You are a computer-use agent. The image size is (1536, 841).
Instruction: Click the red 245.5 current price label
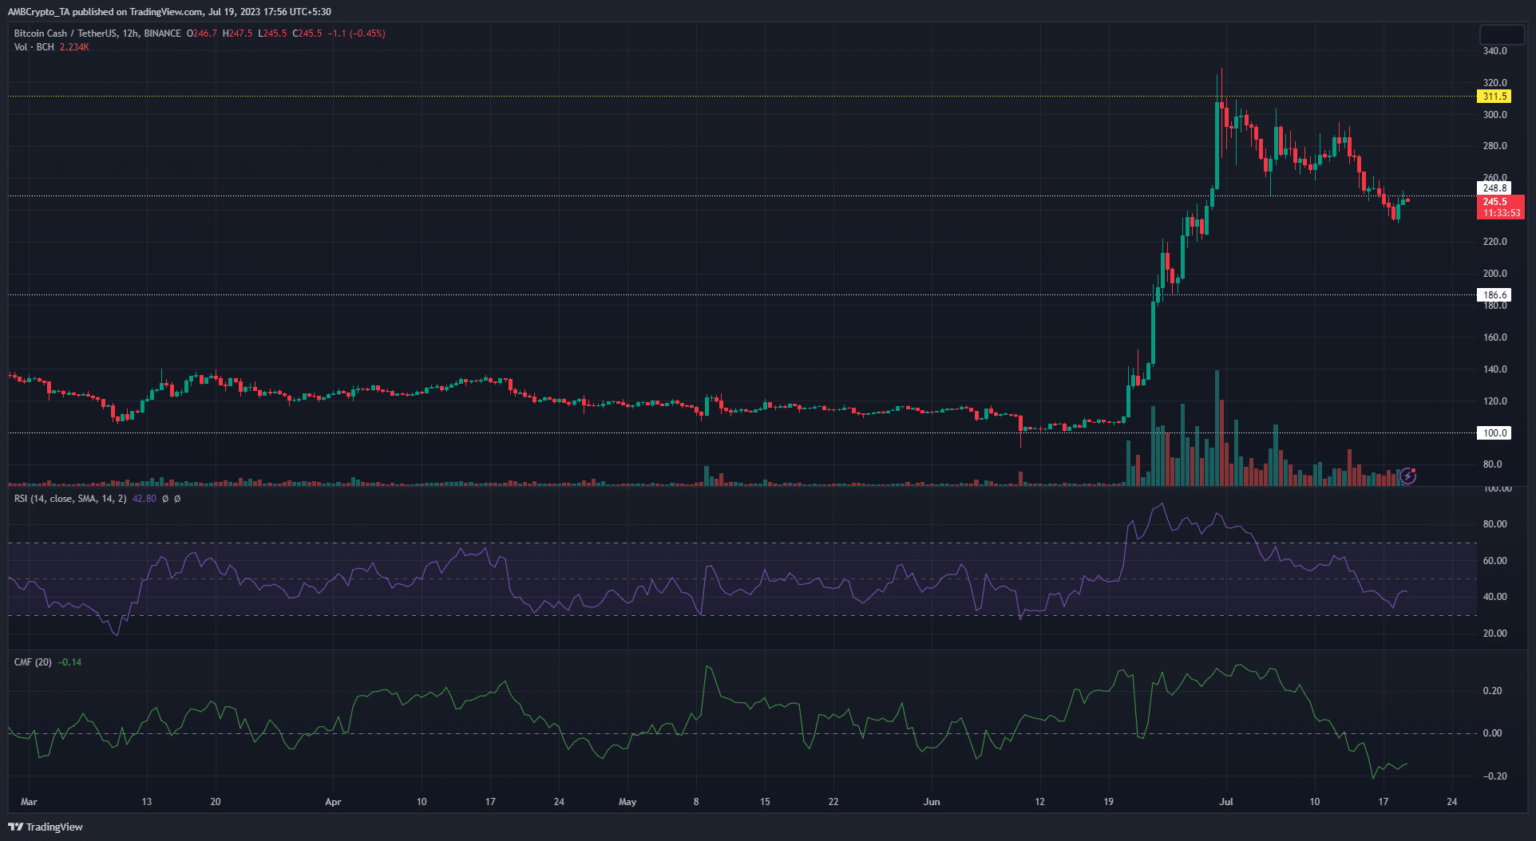point(1496,202)
